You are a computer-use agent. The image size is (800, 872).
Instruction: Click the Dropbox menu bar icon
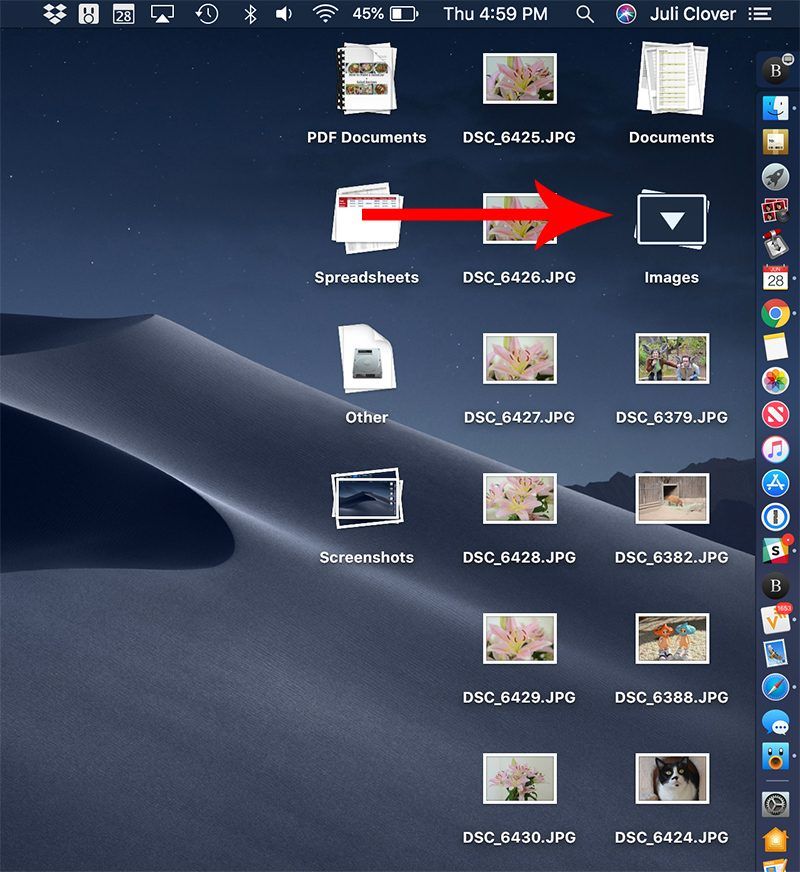click(55, 14)
